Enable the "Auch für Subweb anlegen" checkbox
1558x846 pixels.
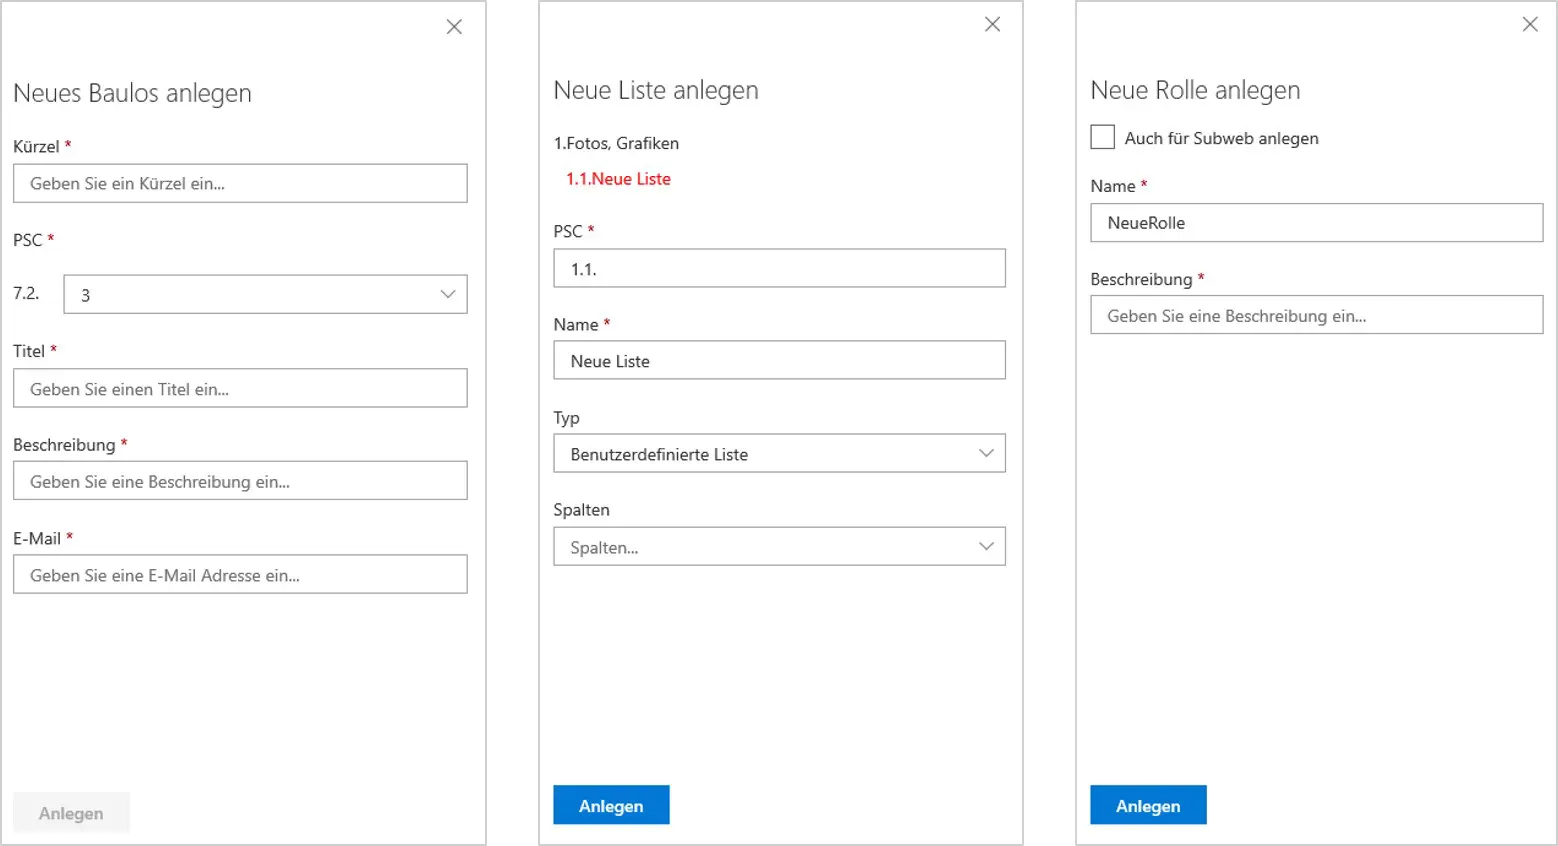[x=1102, y=136]
